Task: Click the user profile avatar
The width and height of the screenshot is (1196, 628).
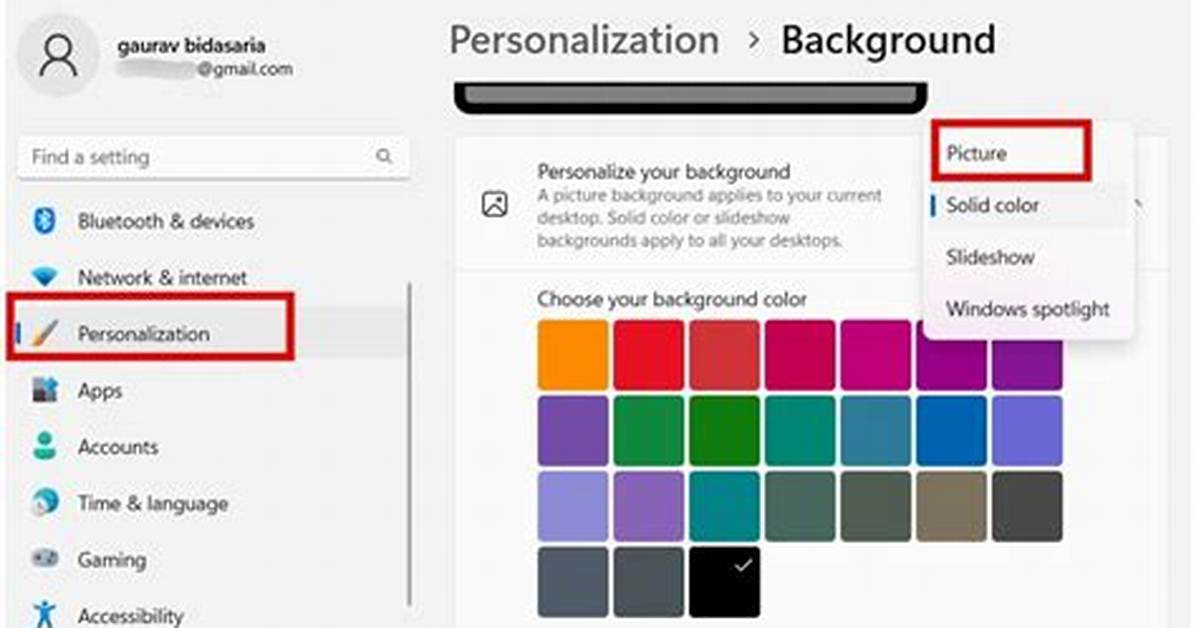Action: [x=59, y=56]
